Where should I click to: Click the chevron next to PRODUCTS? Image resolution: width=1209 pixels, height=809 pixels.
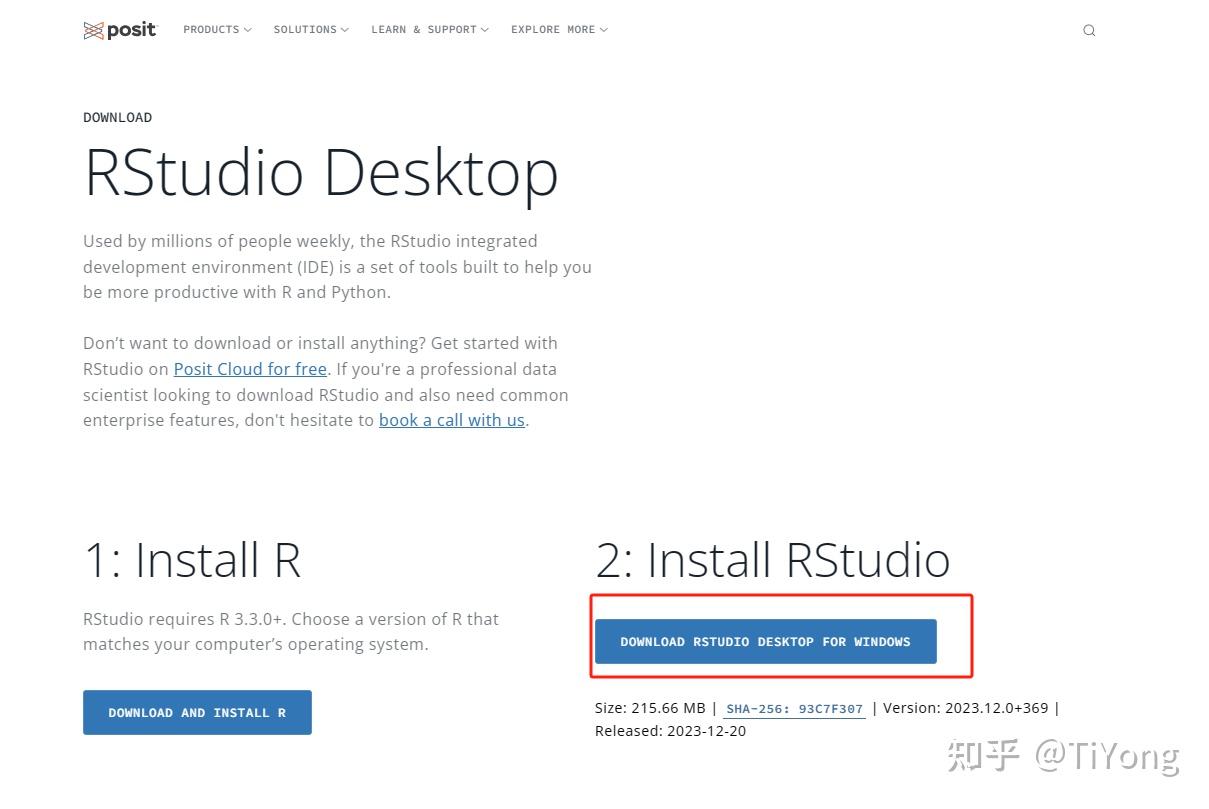click(247, 30)
